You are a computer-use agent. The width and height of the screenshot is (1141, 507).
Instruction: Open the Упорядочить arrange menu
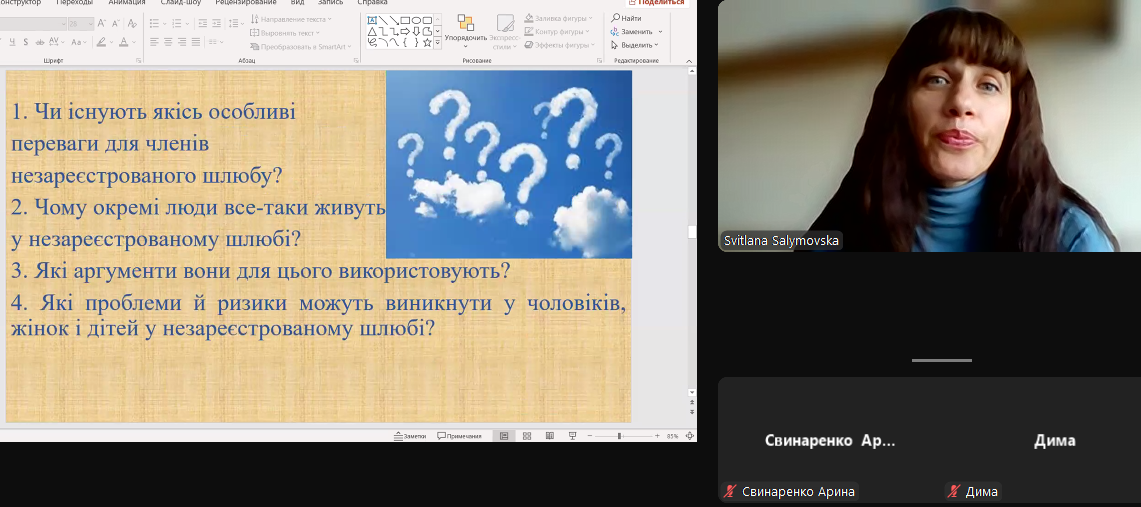pyautogui.click(x=466, y=32)
